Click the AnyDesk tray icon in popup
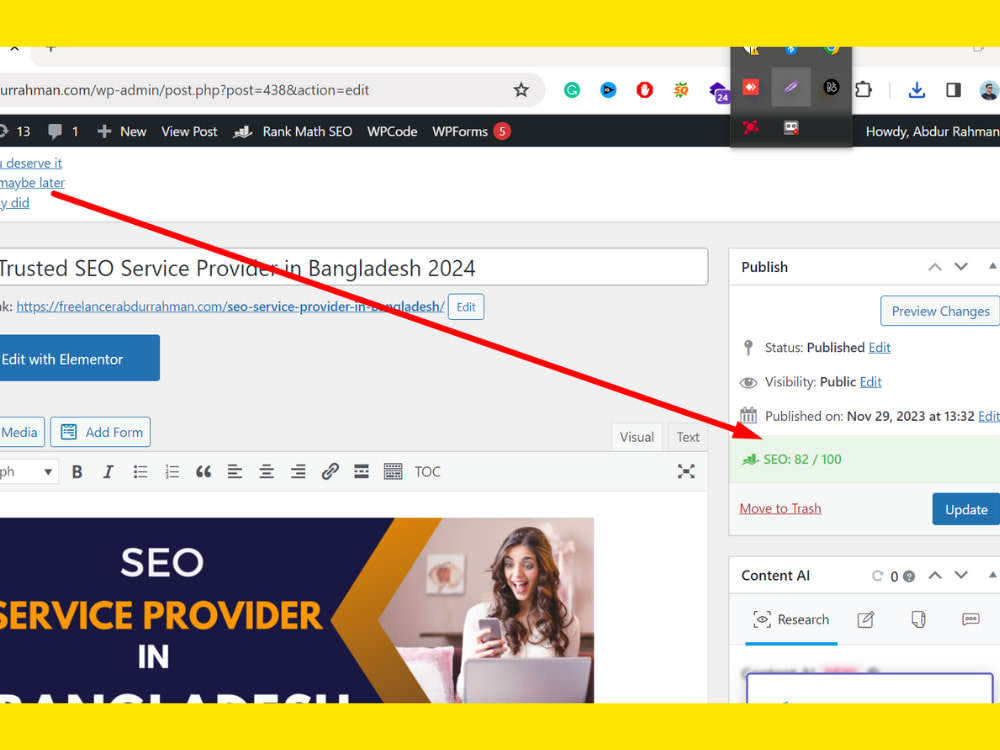 (751, 87)
